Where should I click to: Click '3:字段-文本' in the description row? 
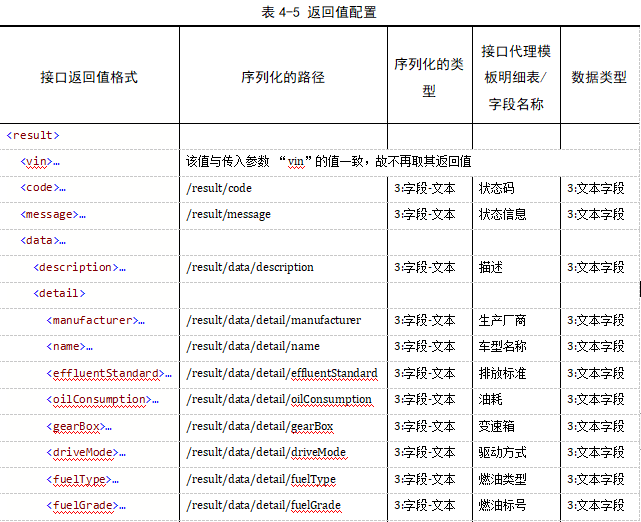pyautogui.click(x=425, y=267)
